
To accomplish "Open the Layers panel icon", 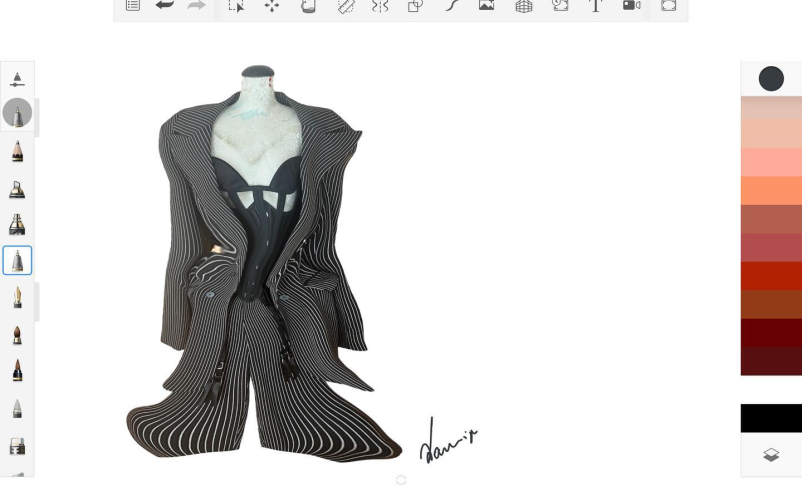I will click(x=771, y=455).
